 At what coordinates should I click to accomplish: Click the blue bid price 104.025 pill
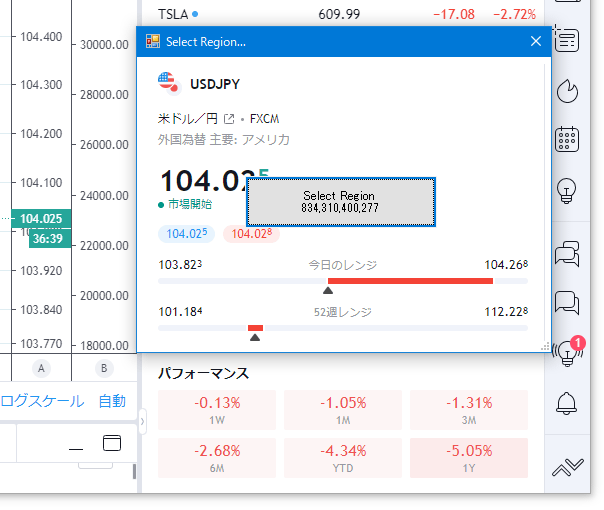186,233
